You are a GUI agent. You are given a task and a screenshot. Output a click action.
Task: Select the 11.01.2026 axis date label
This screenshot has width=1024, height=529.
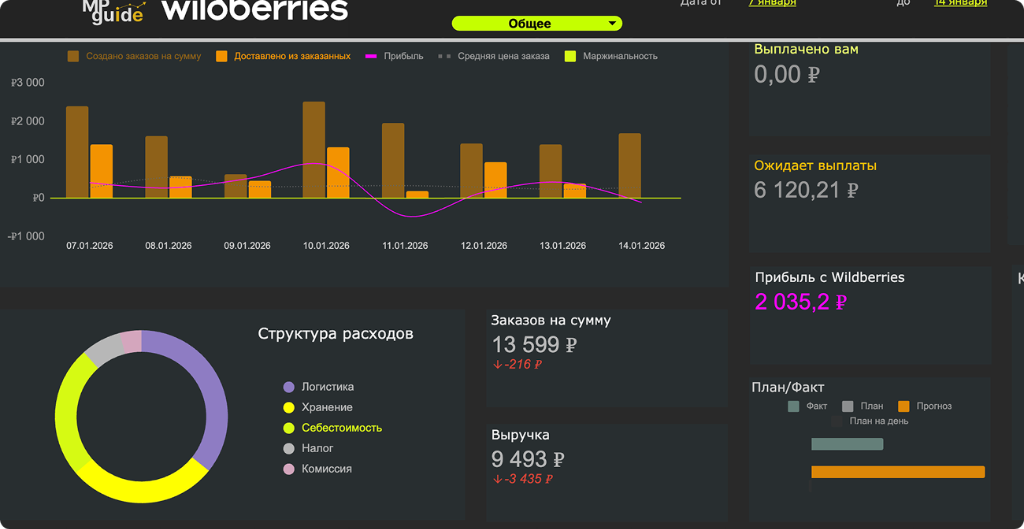coord(405,246)
